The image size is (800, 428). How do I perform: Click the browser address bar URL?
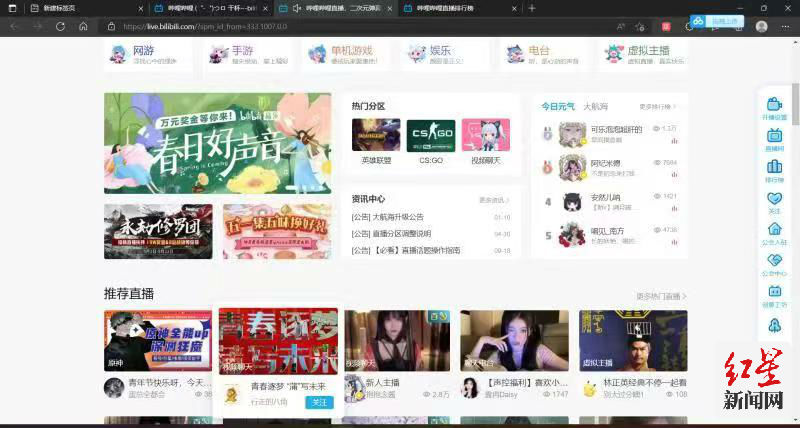click(205, 27)
